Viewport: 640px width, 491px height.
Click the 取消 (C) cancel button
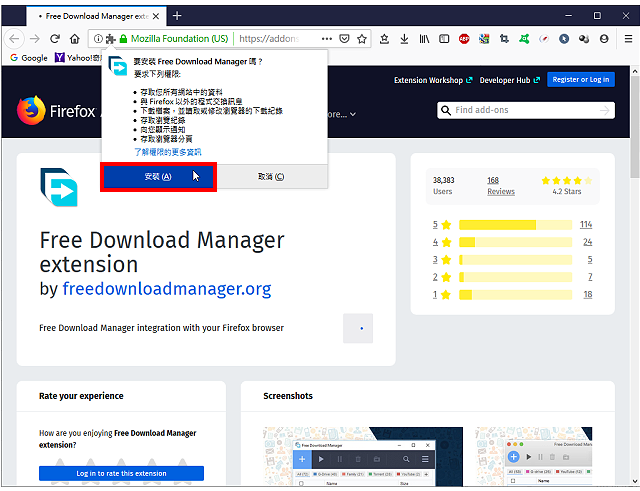271,177
